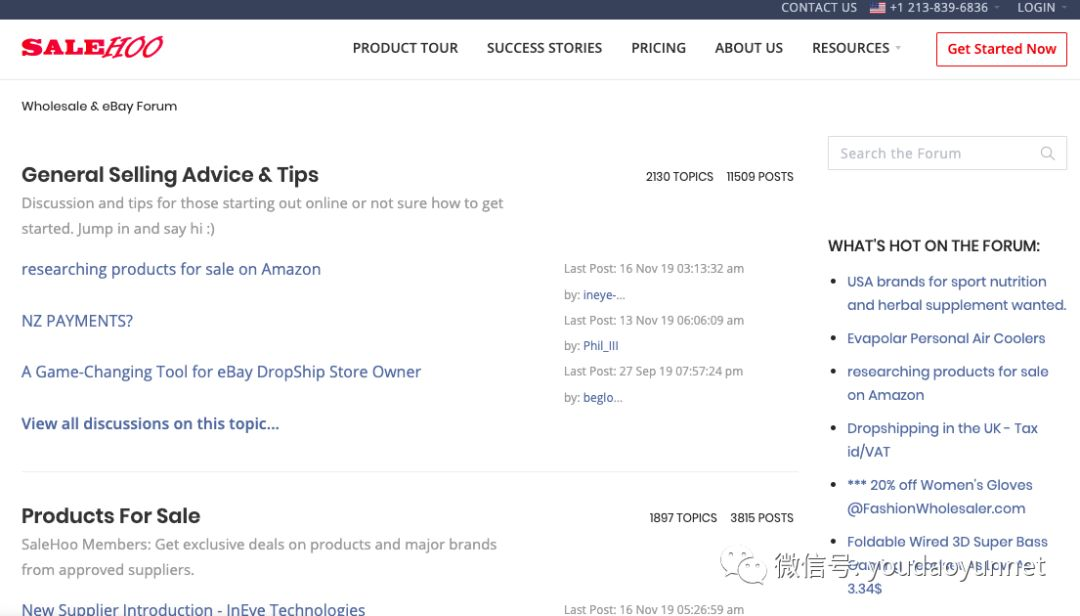Go to the PRICING page

point(658,48)
